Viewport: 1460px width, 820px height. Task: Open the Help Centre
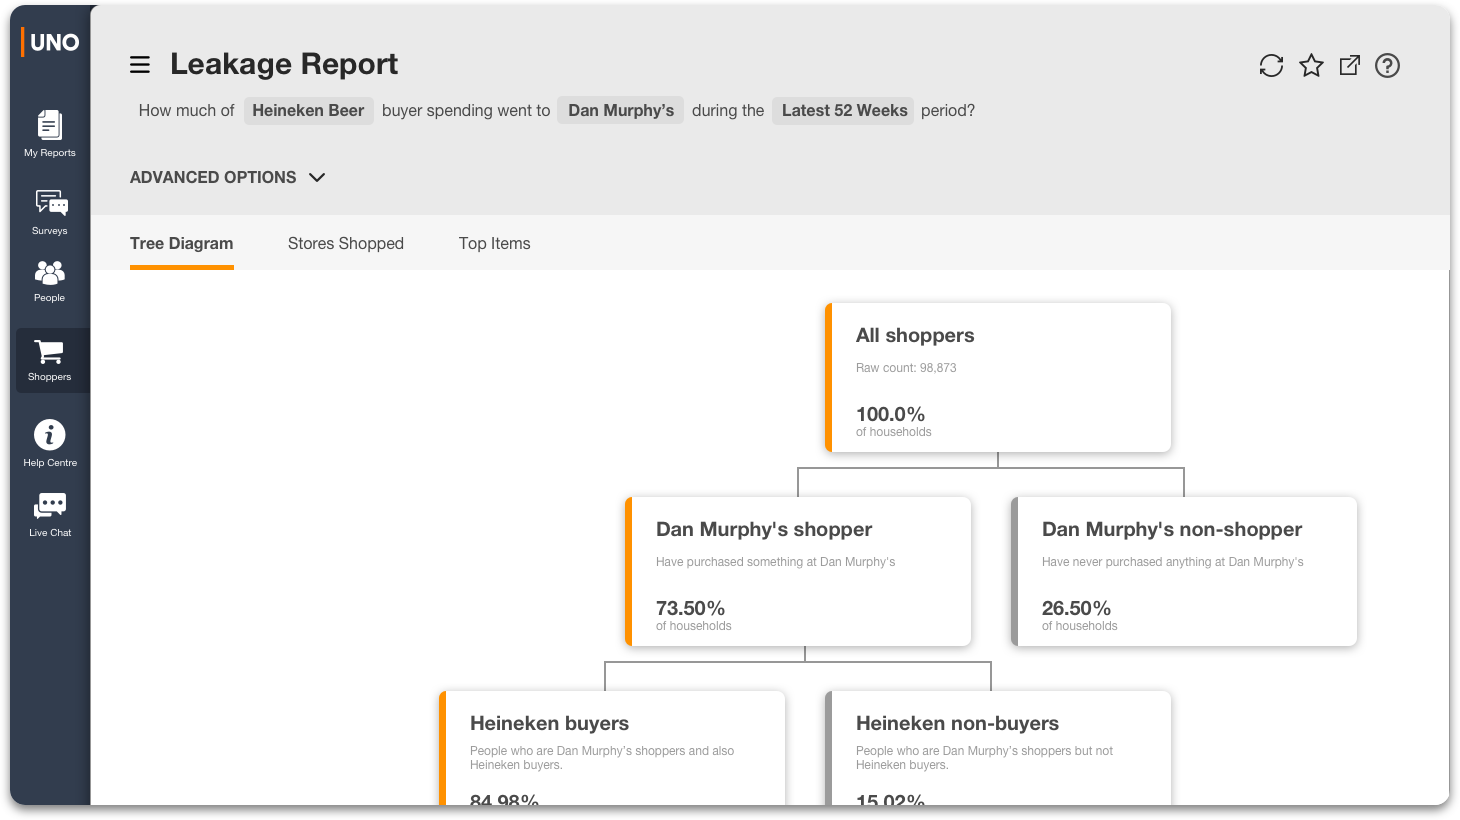coord(50,443)
